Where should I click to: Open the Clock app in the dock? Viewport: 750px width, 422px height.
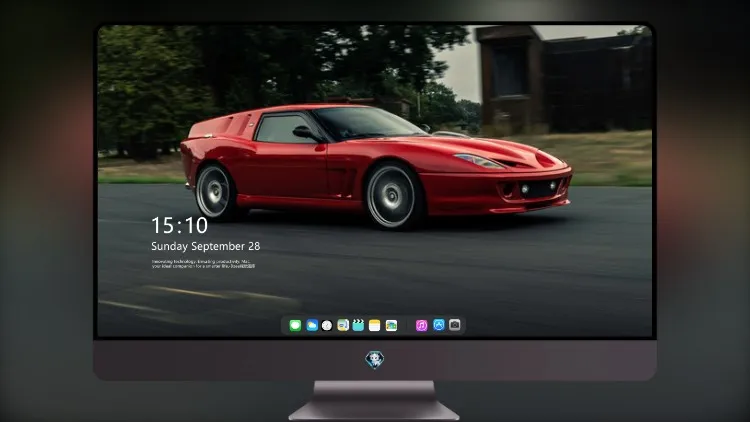click(x=327, y=325)
